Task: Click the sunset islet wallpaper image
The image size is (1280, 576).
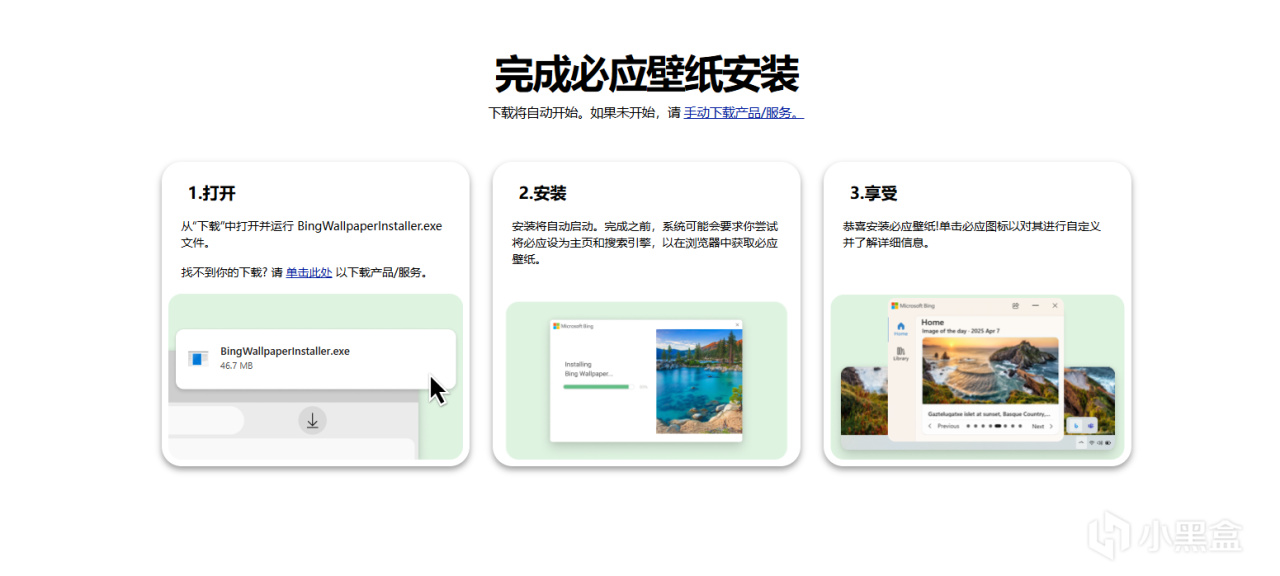Action: point(990,370)
